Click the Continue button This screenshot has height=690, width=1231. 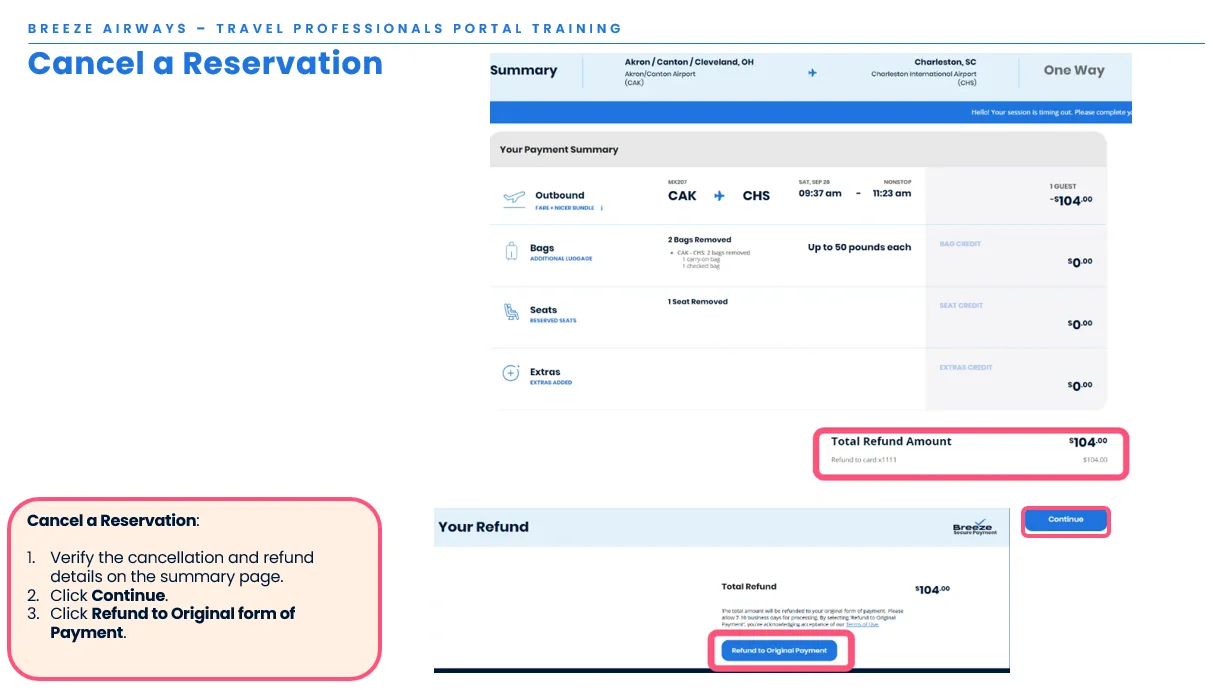click(1066, 520)
